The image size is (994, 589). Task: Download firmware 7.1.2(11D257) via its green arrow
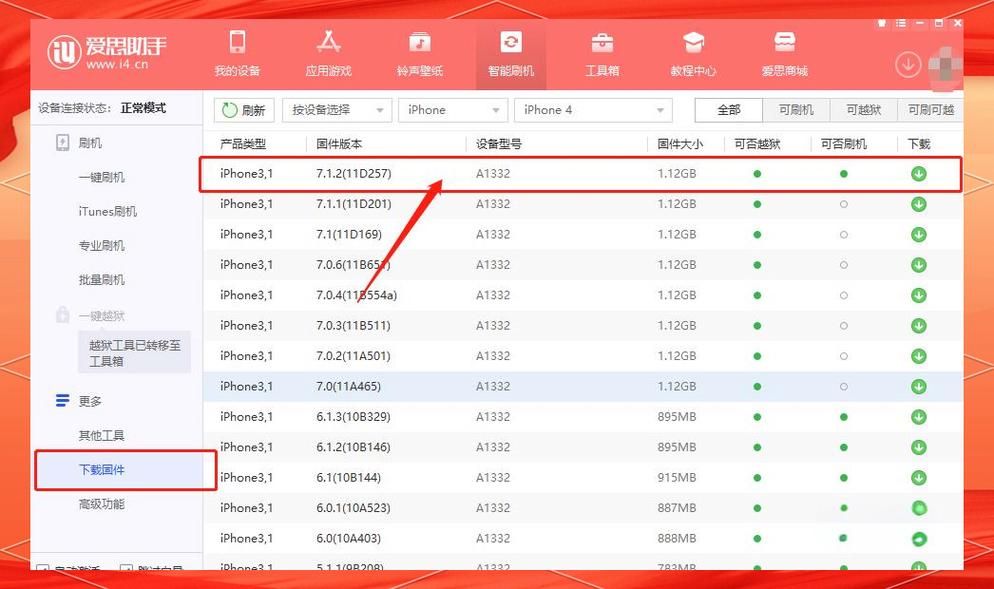[x=918, y=173]
